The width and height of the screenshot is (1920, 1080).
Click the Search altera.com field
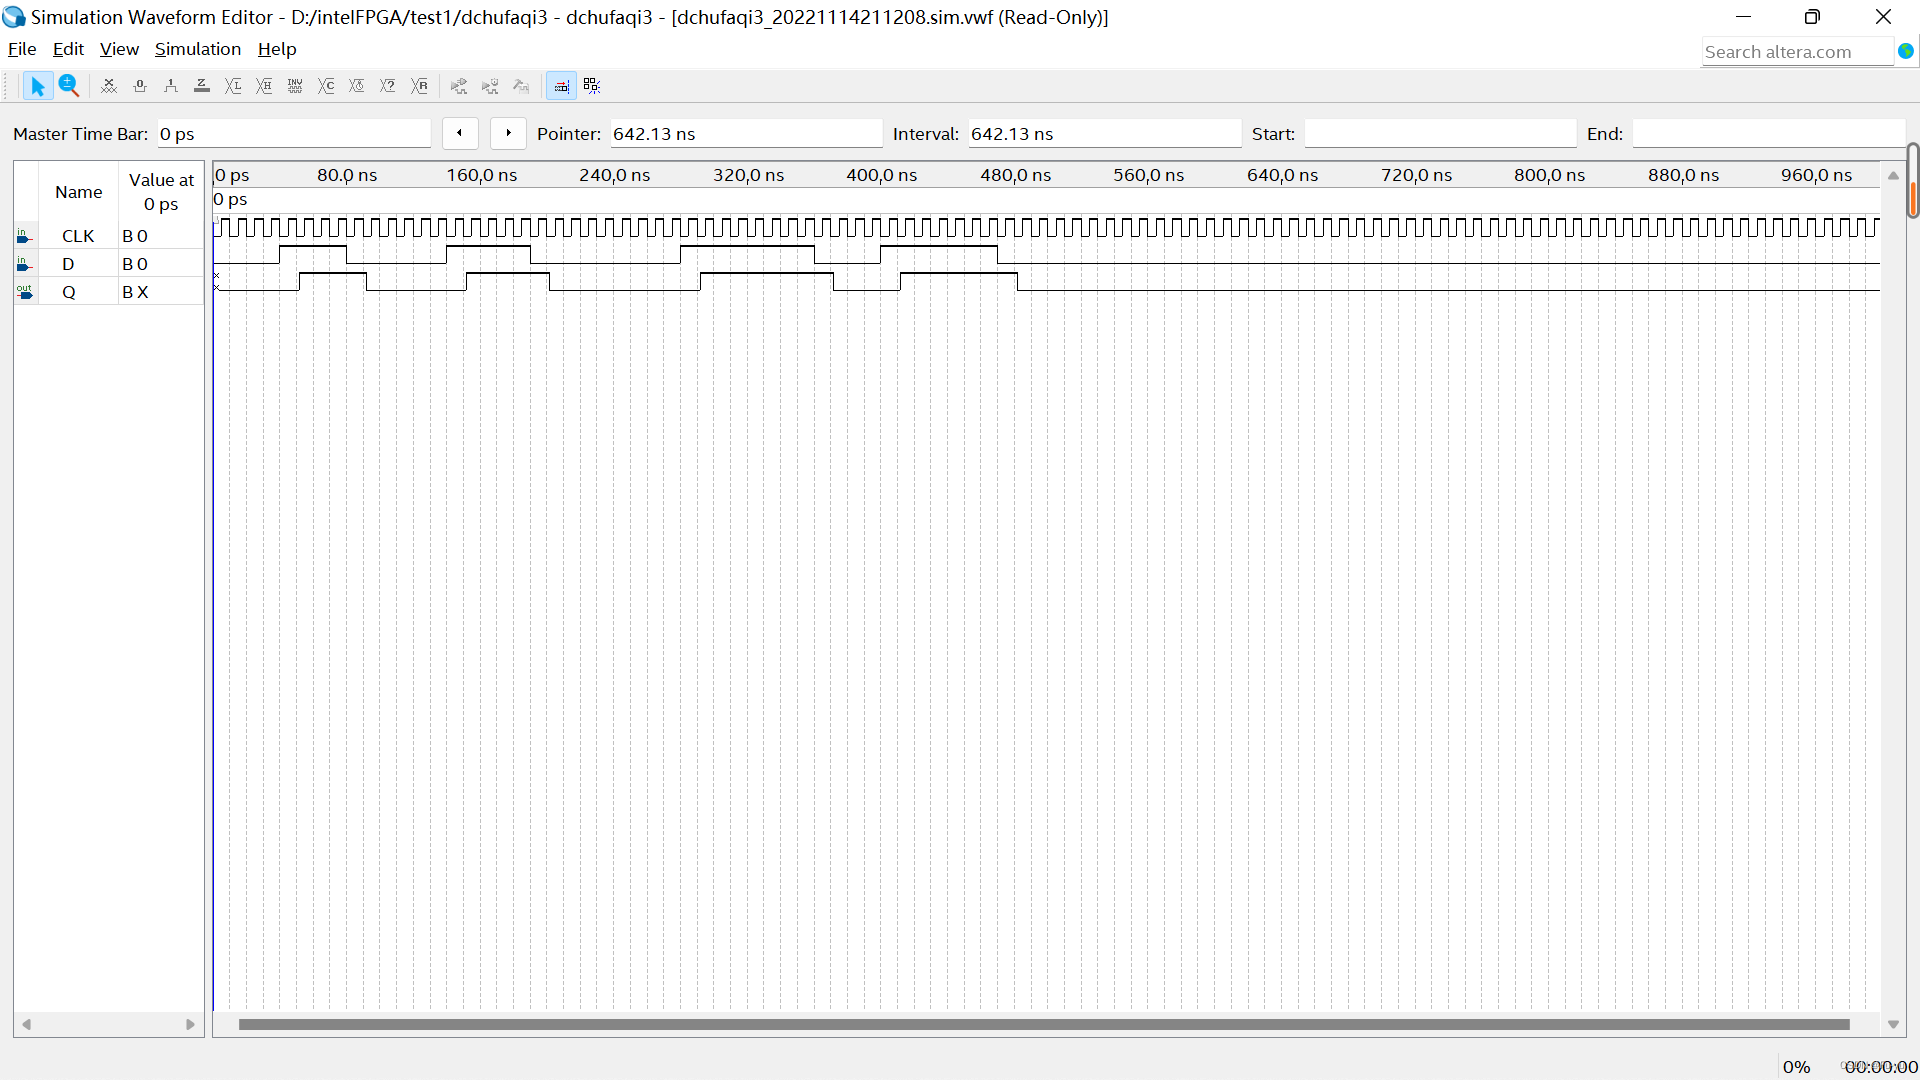tap(1797, 52)
